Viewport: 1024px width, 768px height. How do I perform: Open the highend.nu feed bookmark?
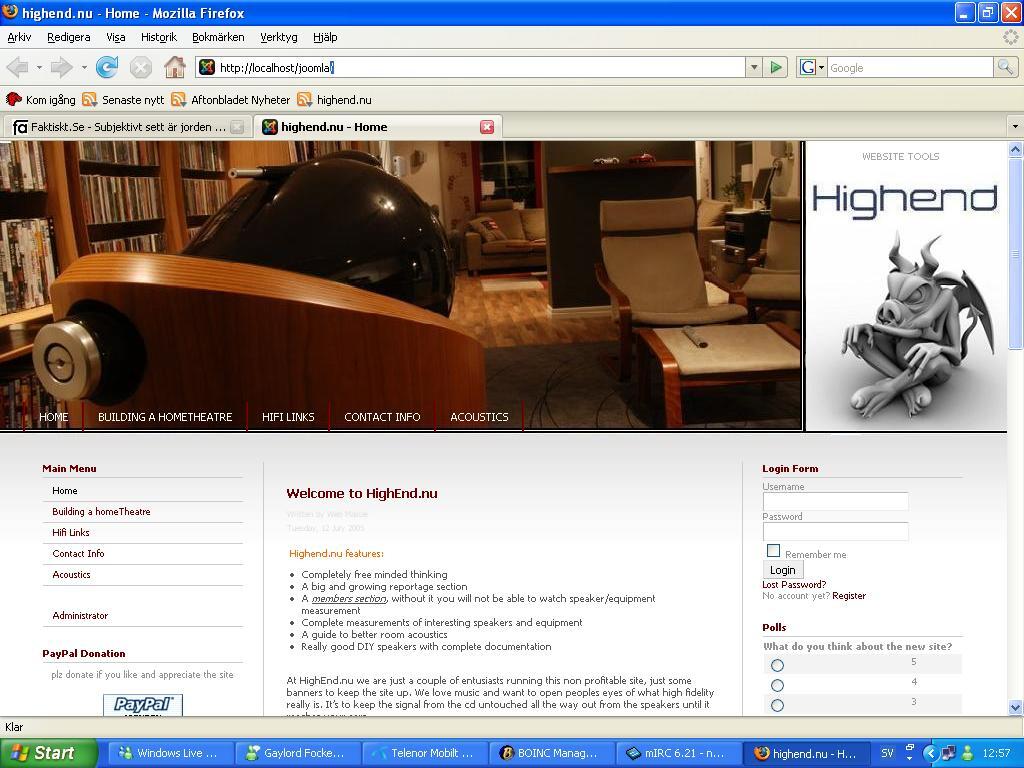click(334, 100)
